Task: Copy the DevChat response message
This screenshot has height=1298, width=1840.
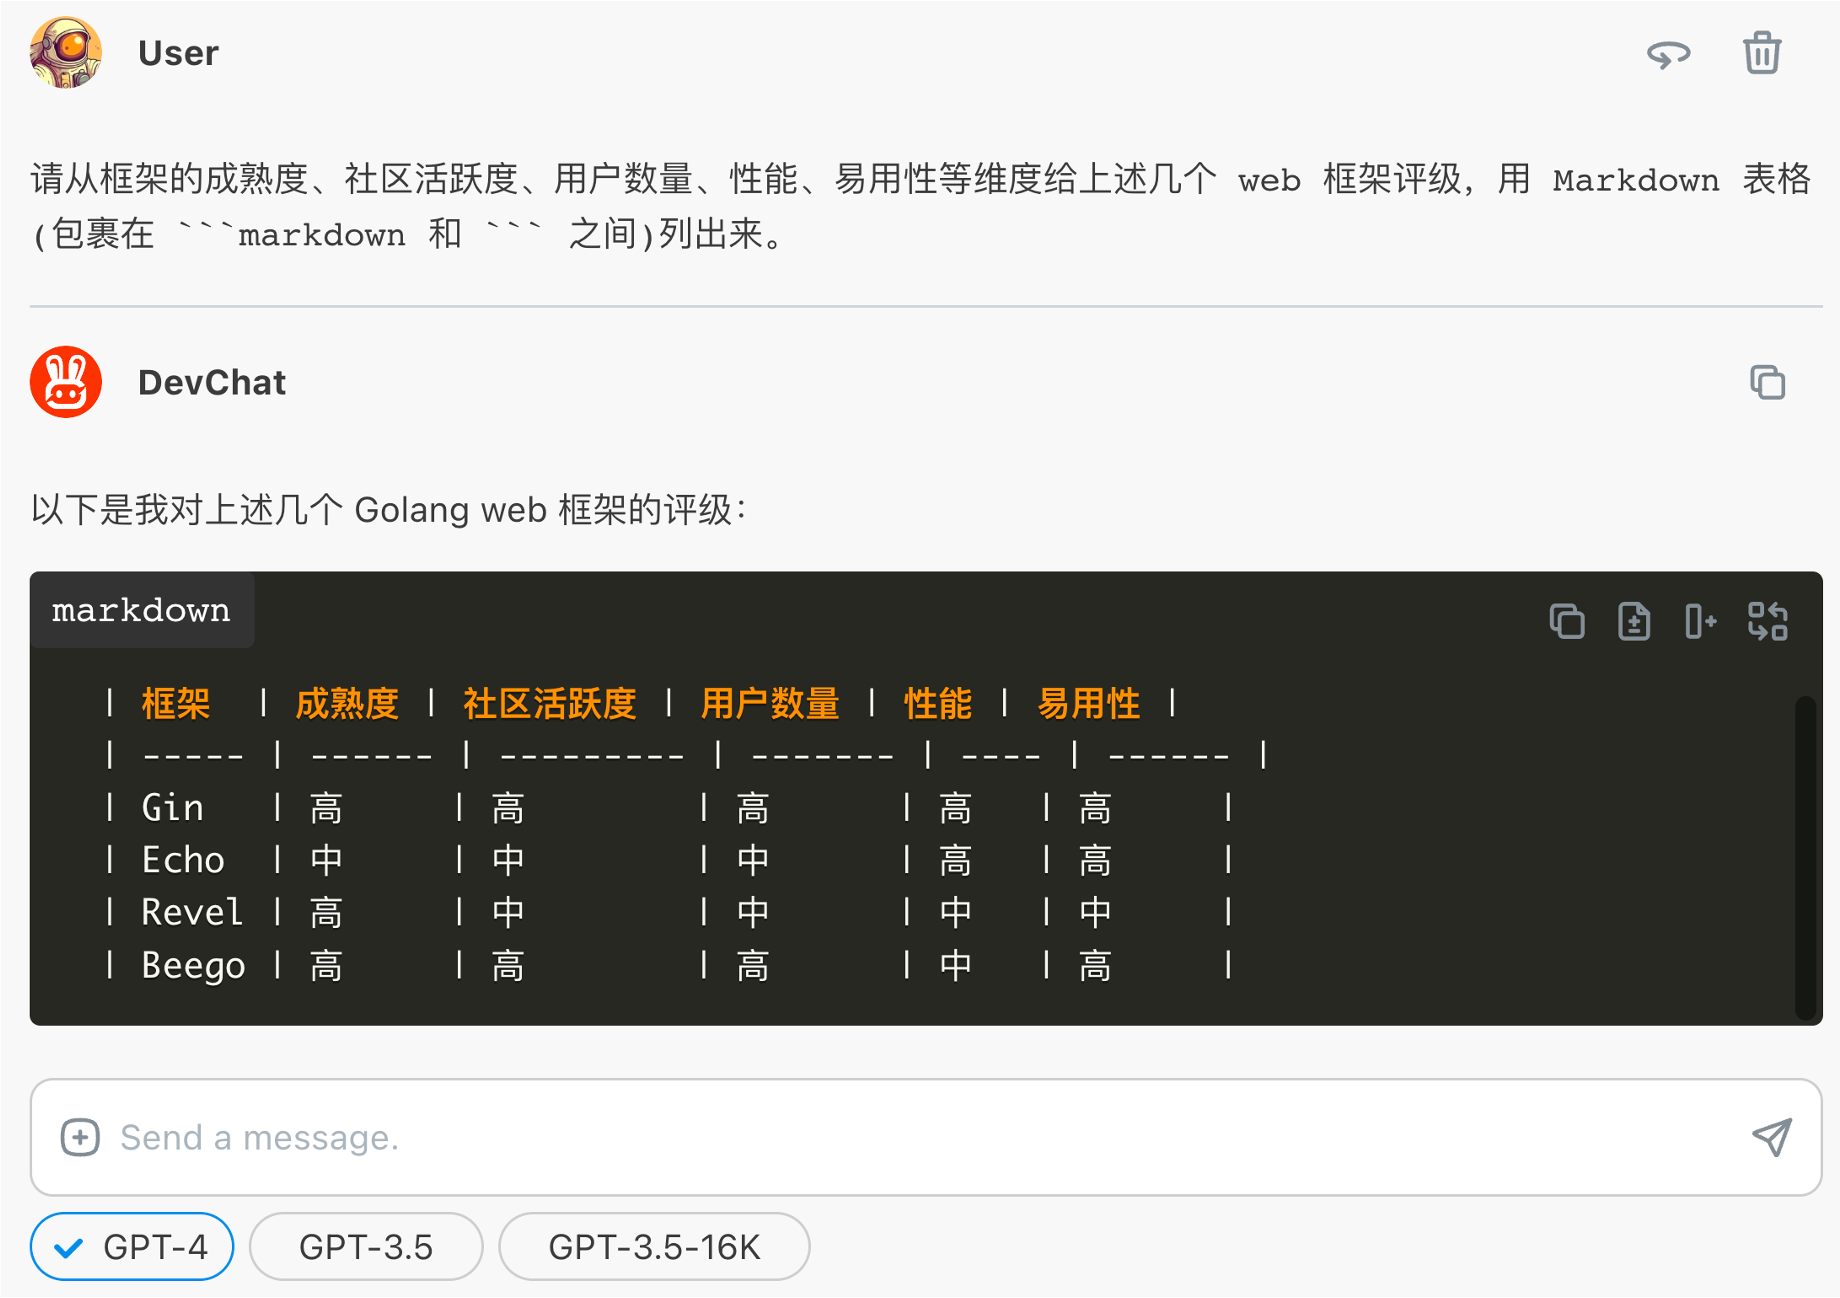Action: coord(1768,383)
